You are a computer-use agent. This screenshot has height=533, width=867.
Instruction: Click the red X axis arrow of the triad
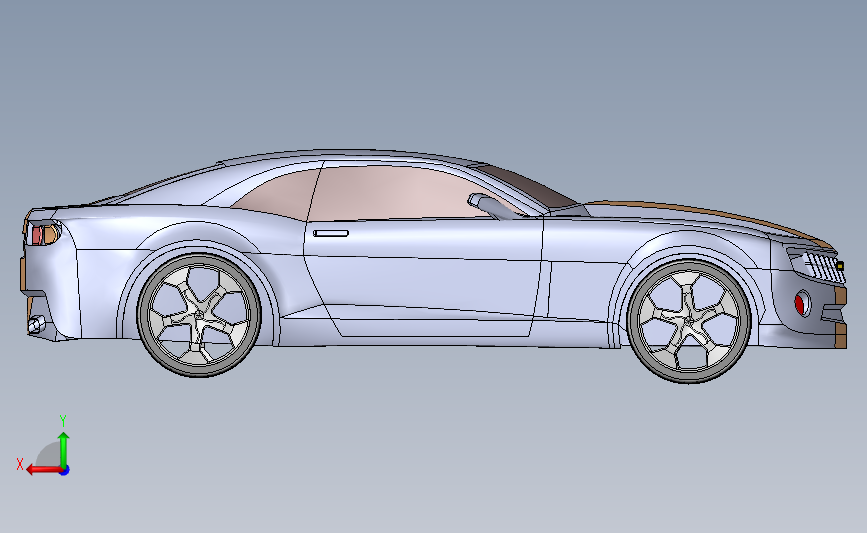click(x=44, y=470)
